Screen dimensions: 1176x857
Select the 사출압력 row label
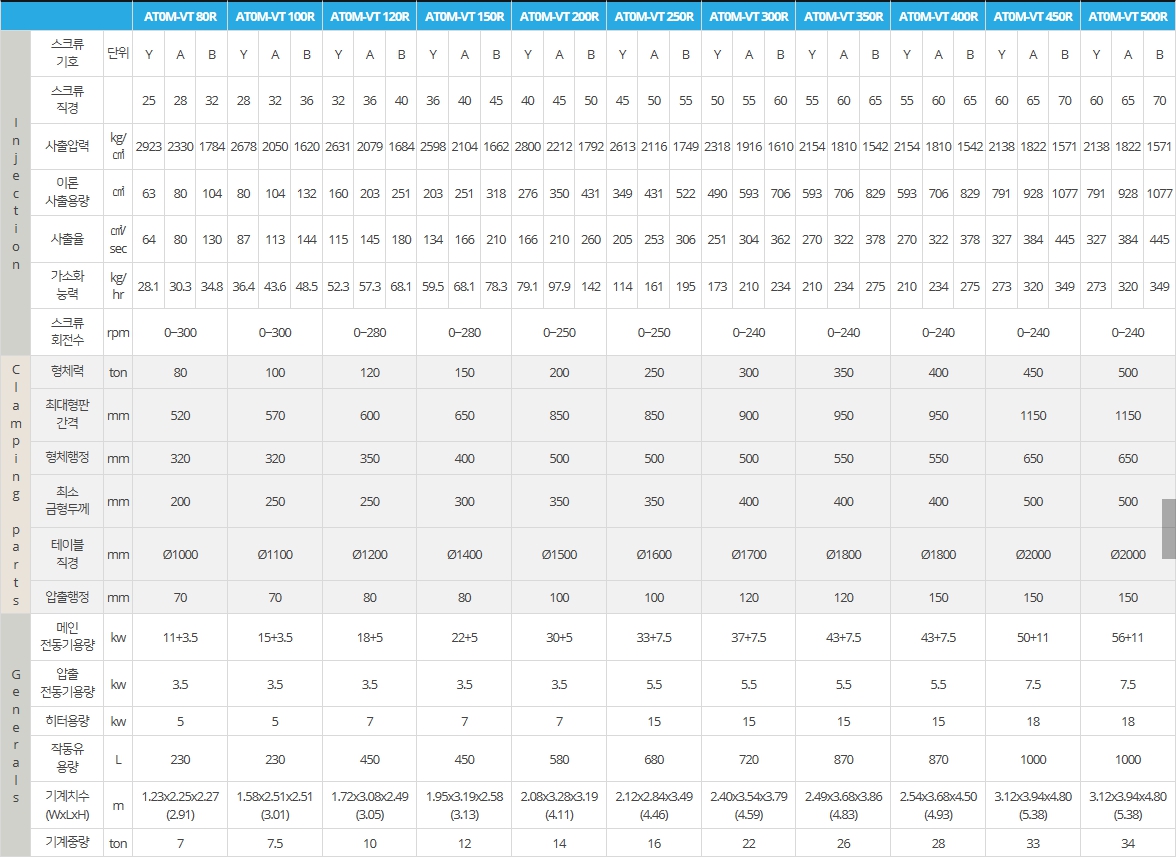point(67,146)
